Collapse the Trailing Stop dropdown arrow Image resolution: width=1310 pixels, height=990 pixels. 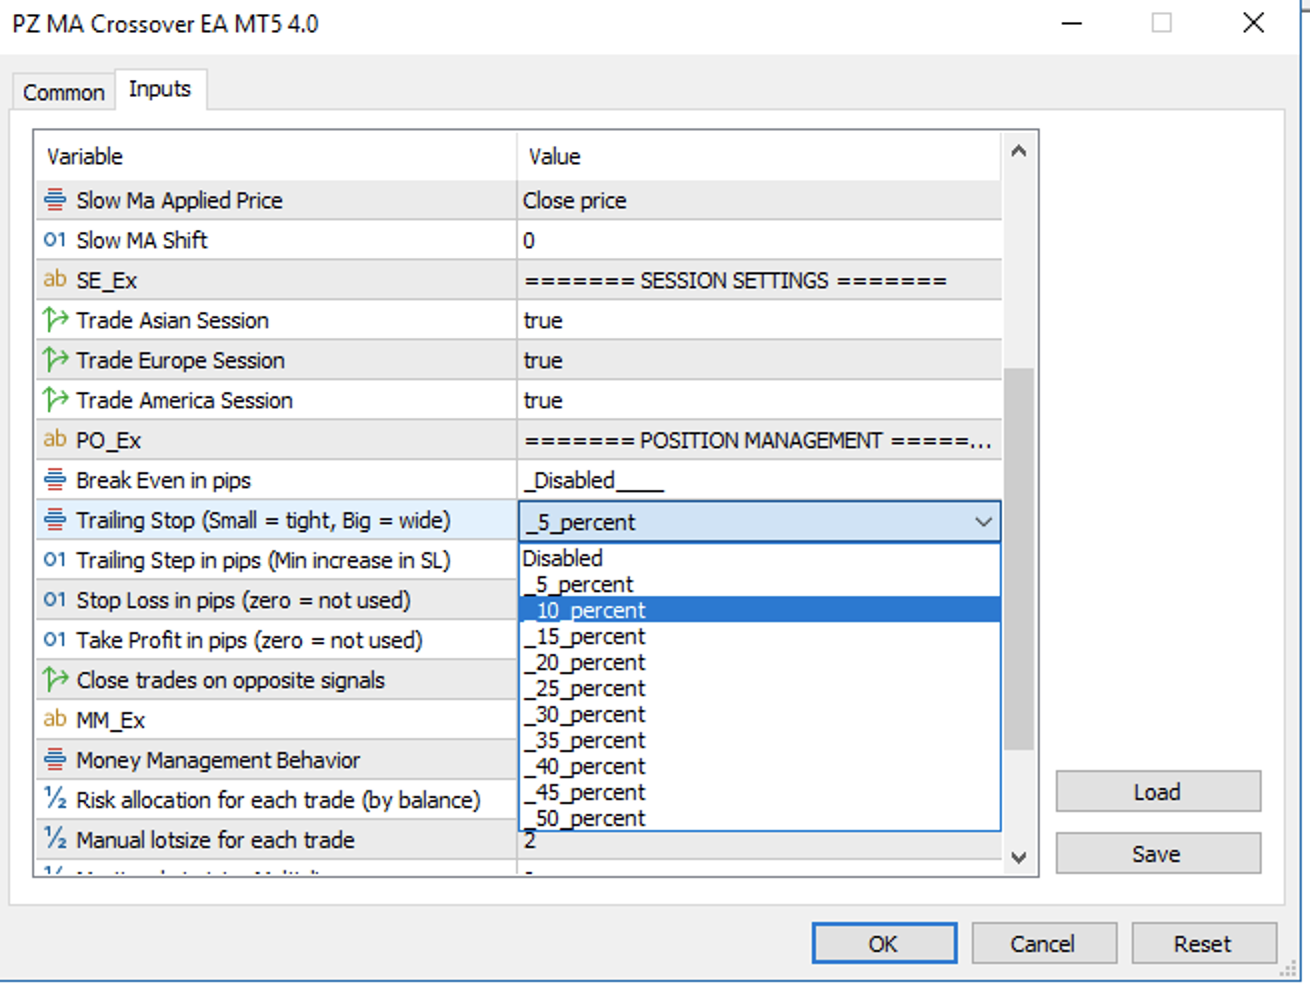point(983,522)
